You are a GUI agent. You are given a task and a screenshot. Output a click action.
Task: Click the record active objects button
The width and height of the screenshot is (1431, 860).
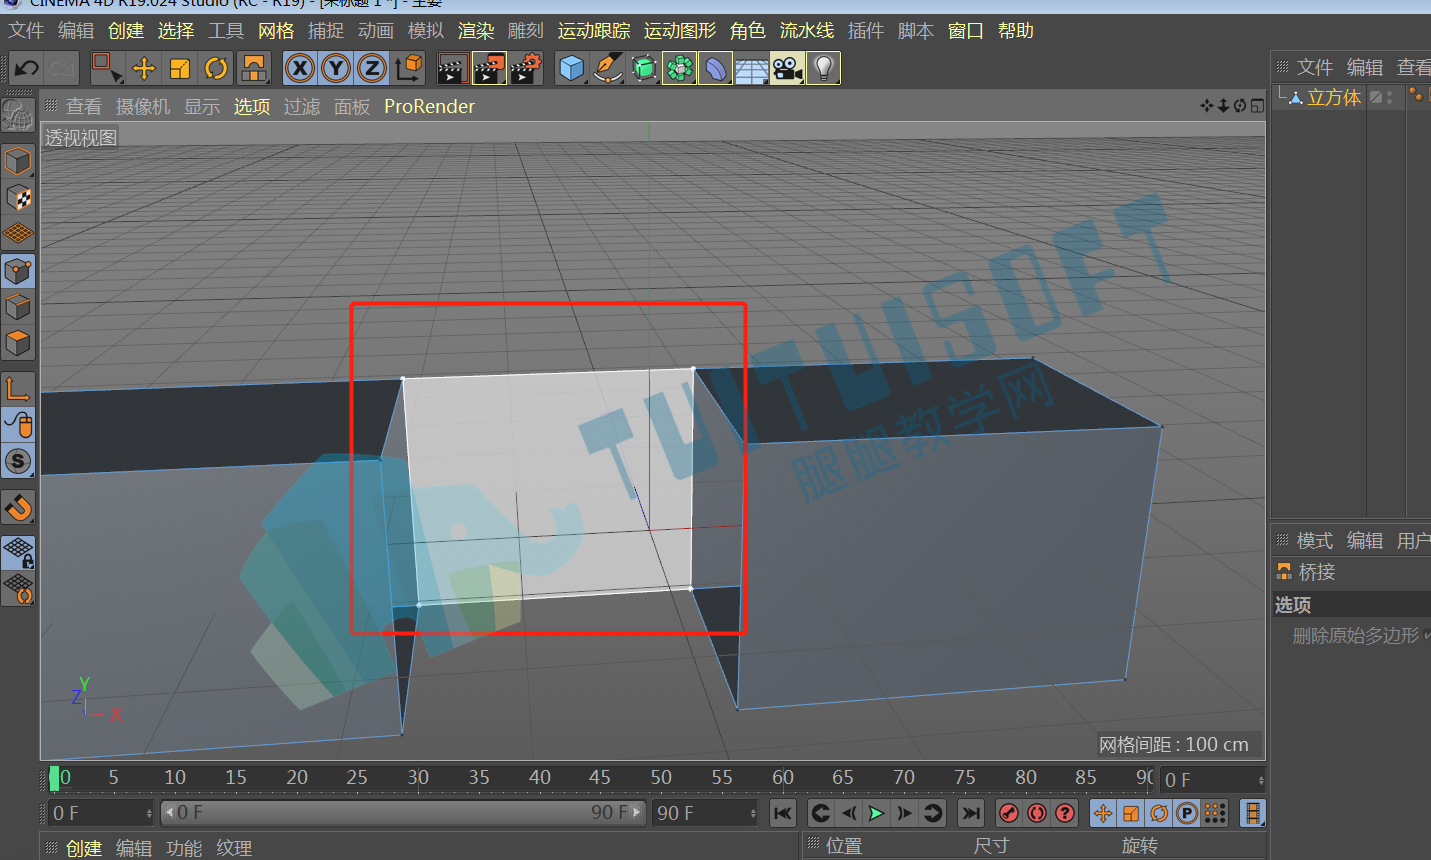(1009, 813)
